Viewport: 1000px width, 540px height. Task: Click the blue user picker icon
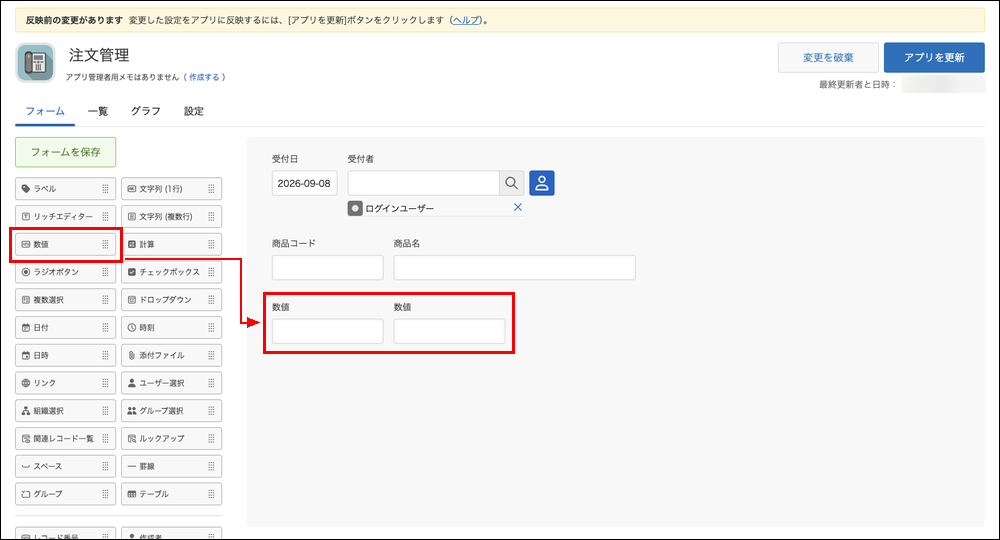pos(541,183)
